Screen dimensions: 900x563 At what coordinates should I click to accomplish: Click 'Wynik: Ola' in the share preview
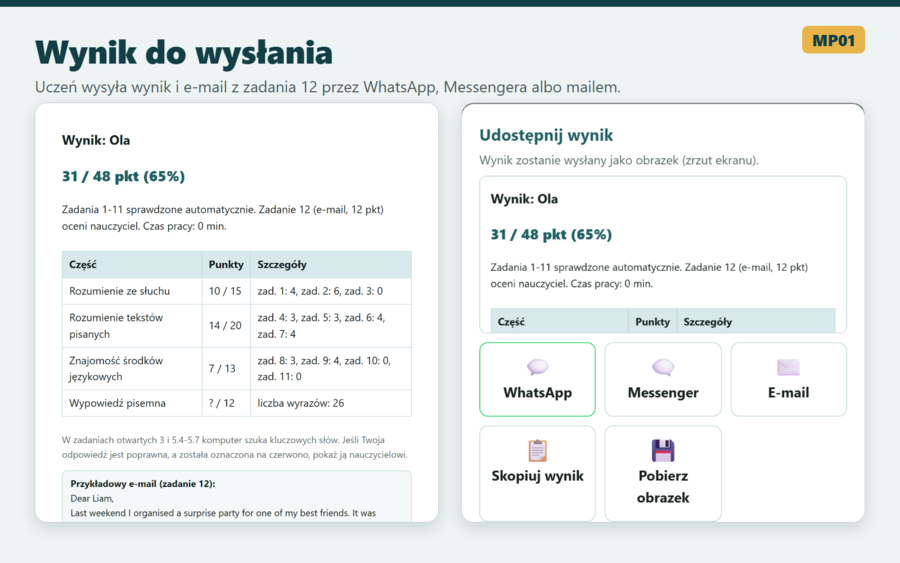click(x=524, y=199)
